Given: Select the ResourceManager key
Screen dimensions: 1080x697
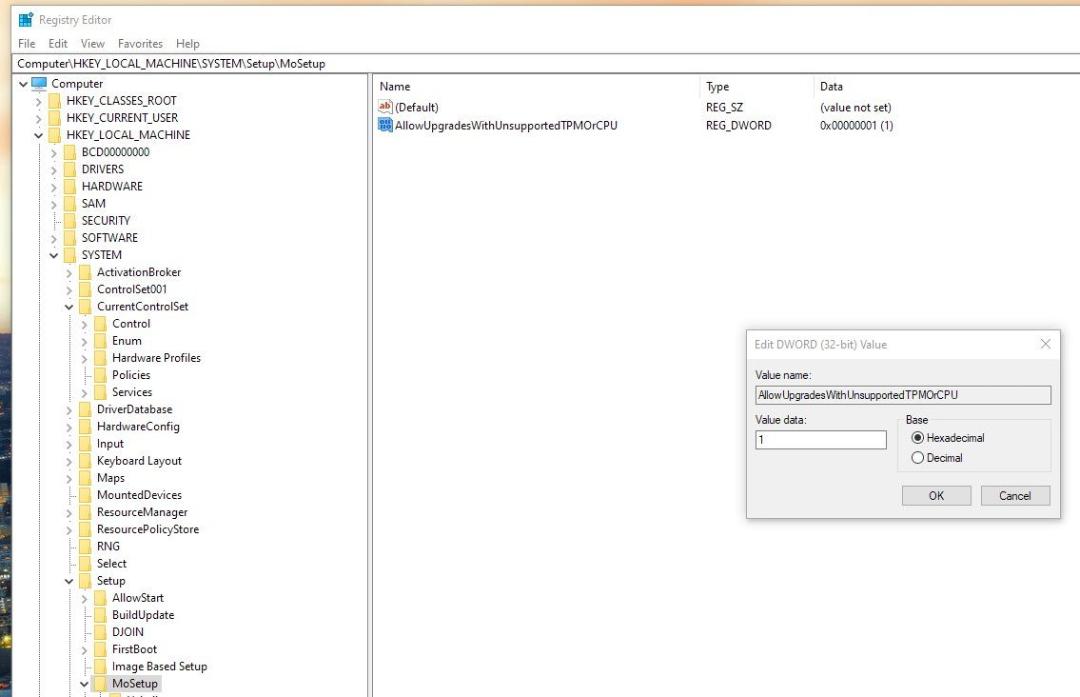Looking at the screenshot, I should pos(142,512).
